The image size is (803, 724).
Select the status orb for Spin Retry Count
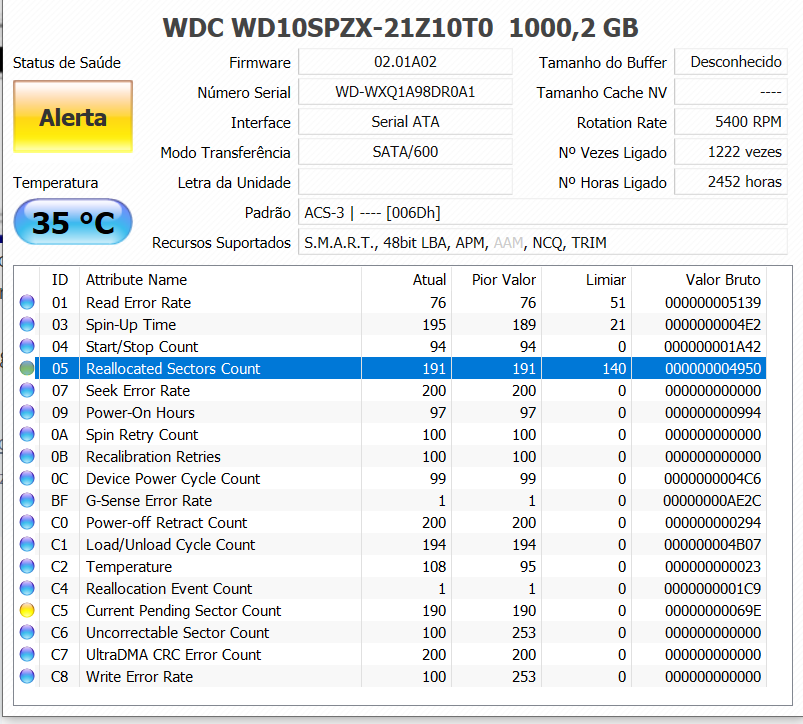tap(27, 434)
